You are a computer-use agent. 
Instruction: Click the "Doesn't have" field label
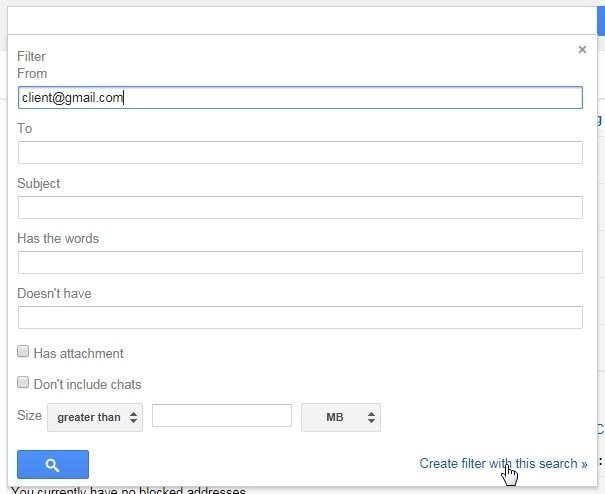pos(54,293)
